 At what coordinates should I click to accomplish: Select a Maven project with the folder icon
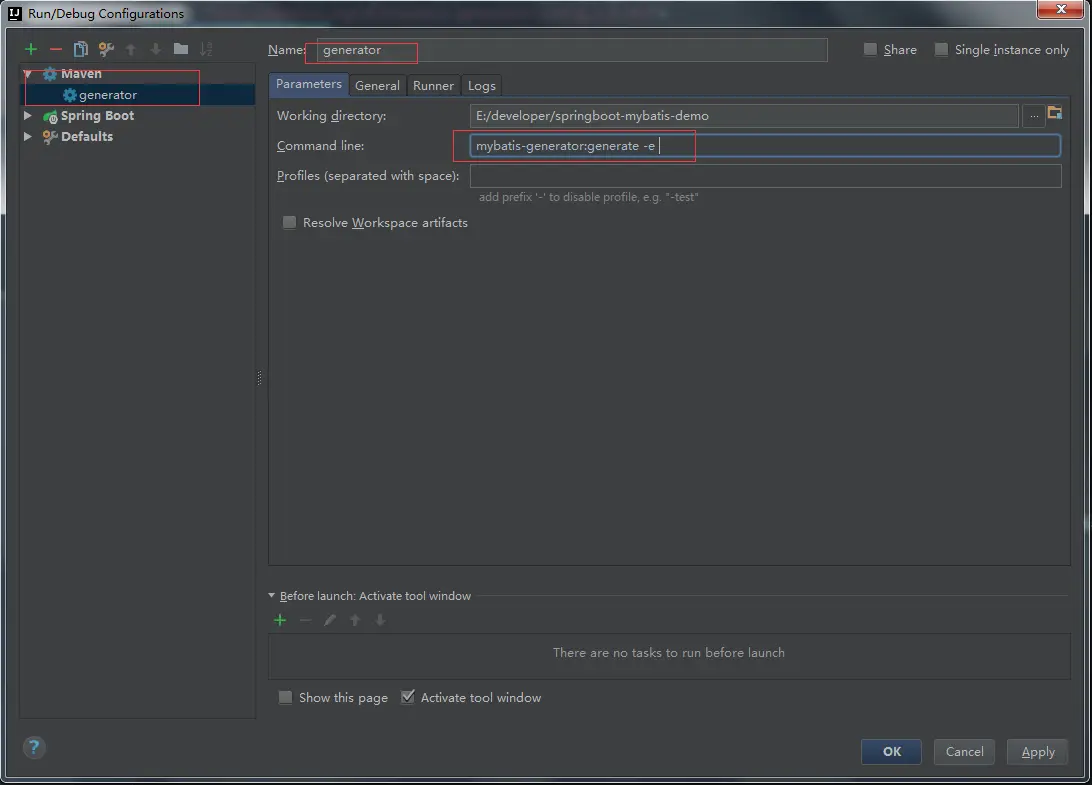[x=1055, y=113]
